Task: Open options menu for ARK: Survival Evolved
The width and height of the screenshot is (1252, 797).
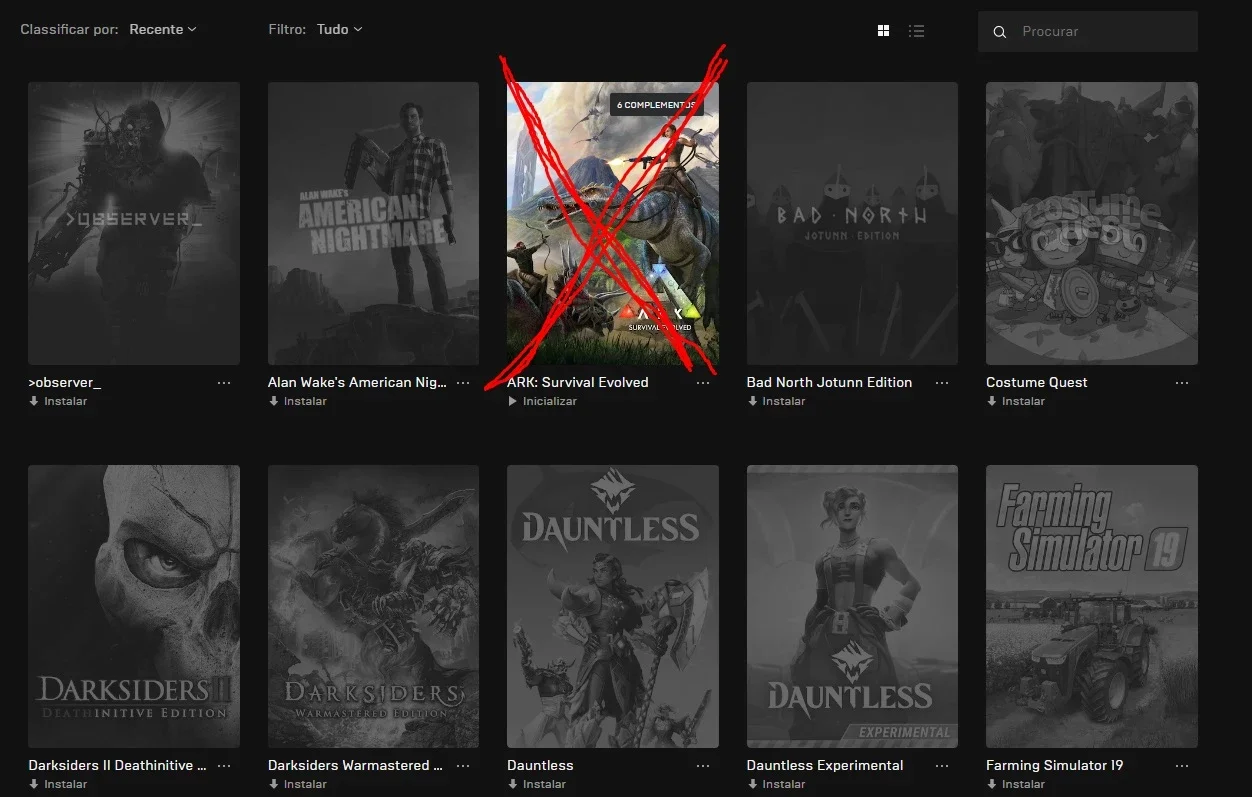Action: 703,383
